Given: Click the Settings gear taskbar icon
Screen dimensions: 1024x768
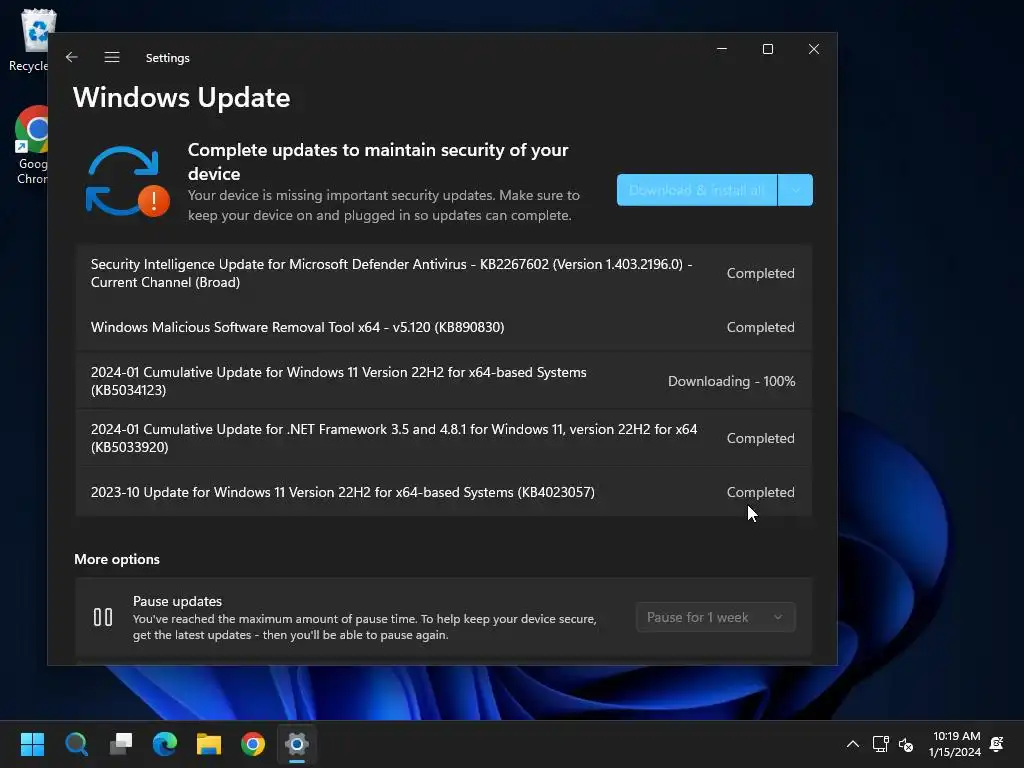Looking at the screenshot, I should [x=296, y=744].
